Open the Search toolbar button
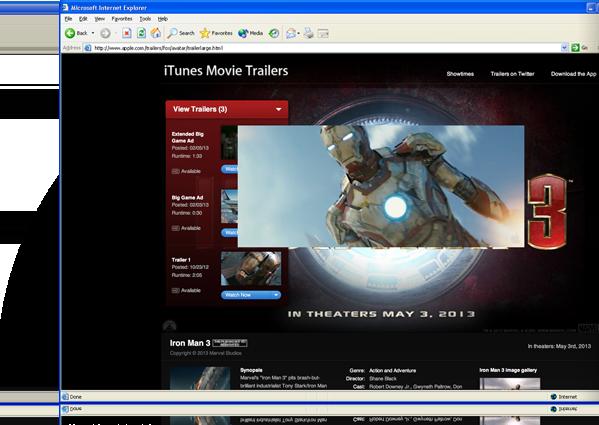 (181, 33)
